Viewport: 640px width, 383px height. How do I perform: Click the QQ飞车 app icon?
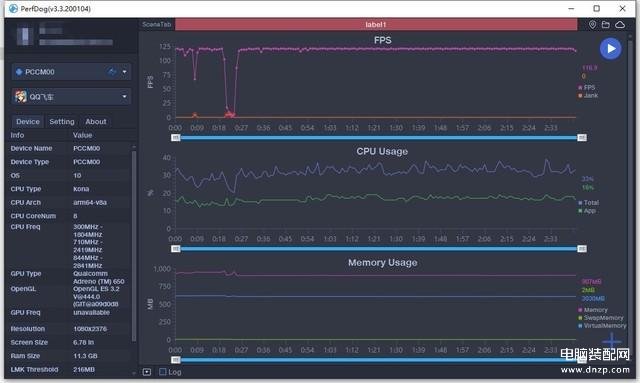coord(20,97)
